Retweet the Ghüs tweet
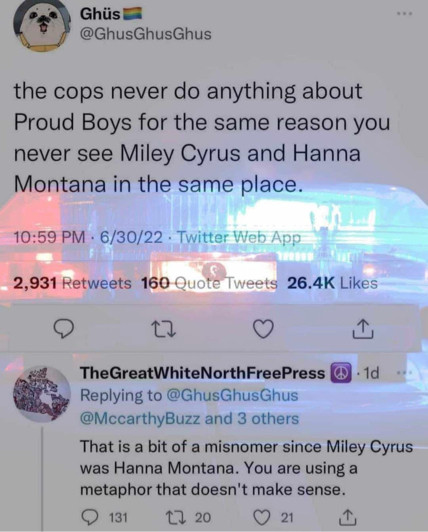428x532 pixels. (163, 329)
